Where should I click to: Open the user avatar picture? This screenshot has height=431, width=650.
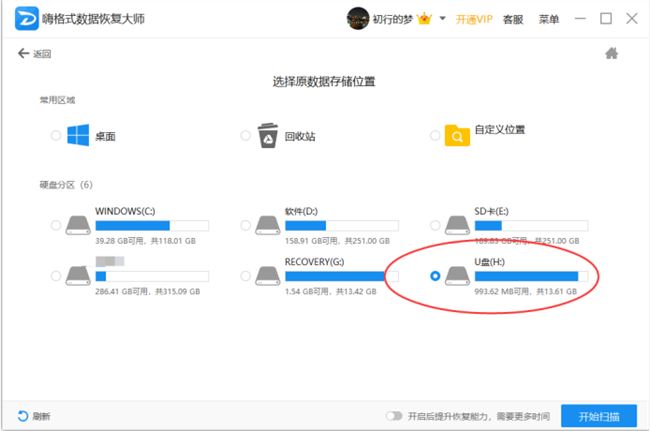point(357,19)
